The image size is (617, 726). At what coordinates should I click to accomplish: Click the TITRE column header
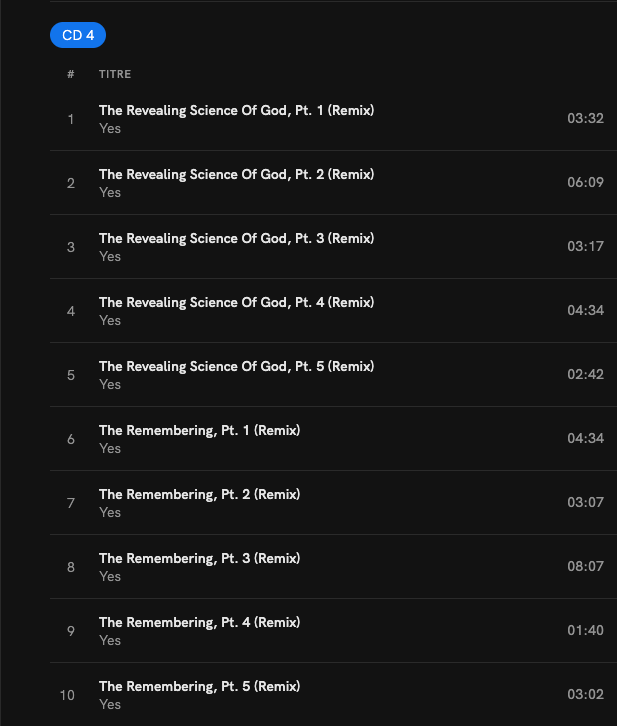115,74
